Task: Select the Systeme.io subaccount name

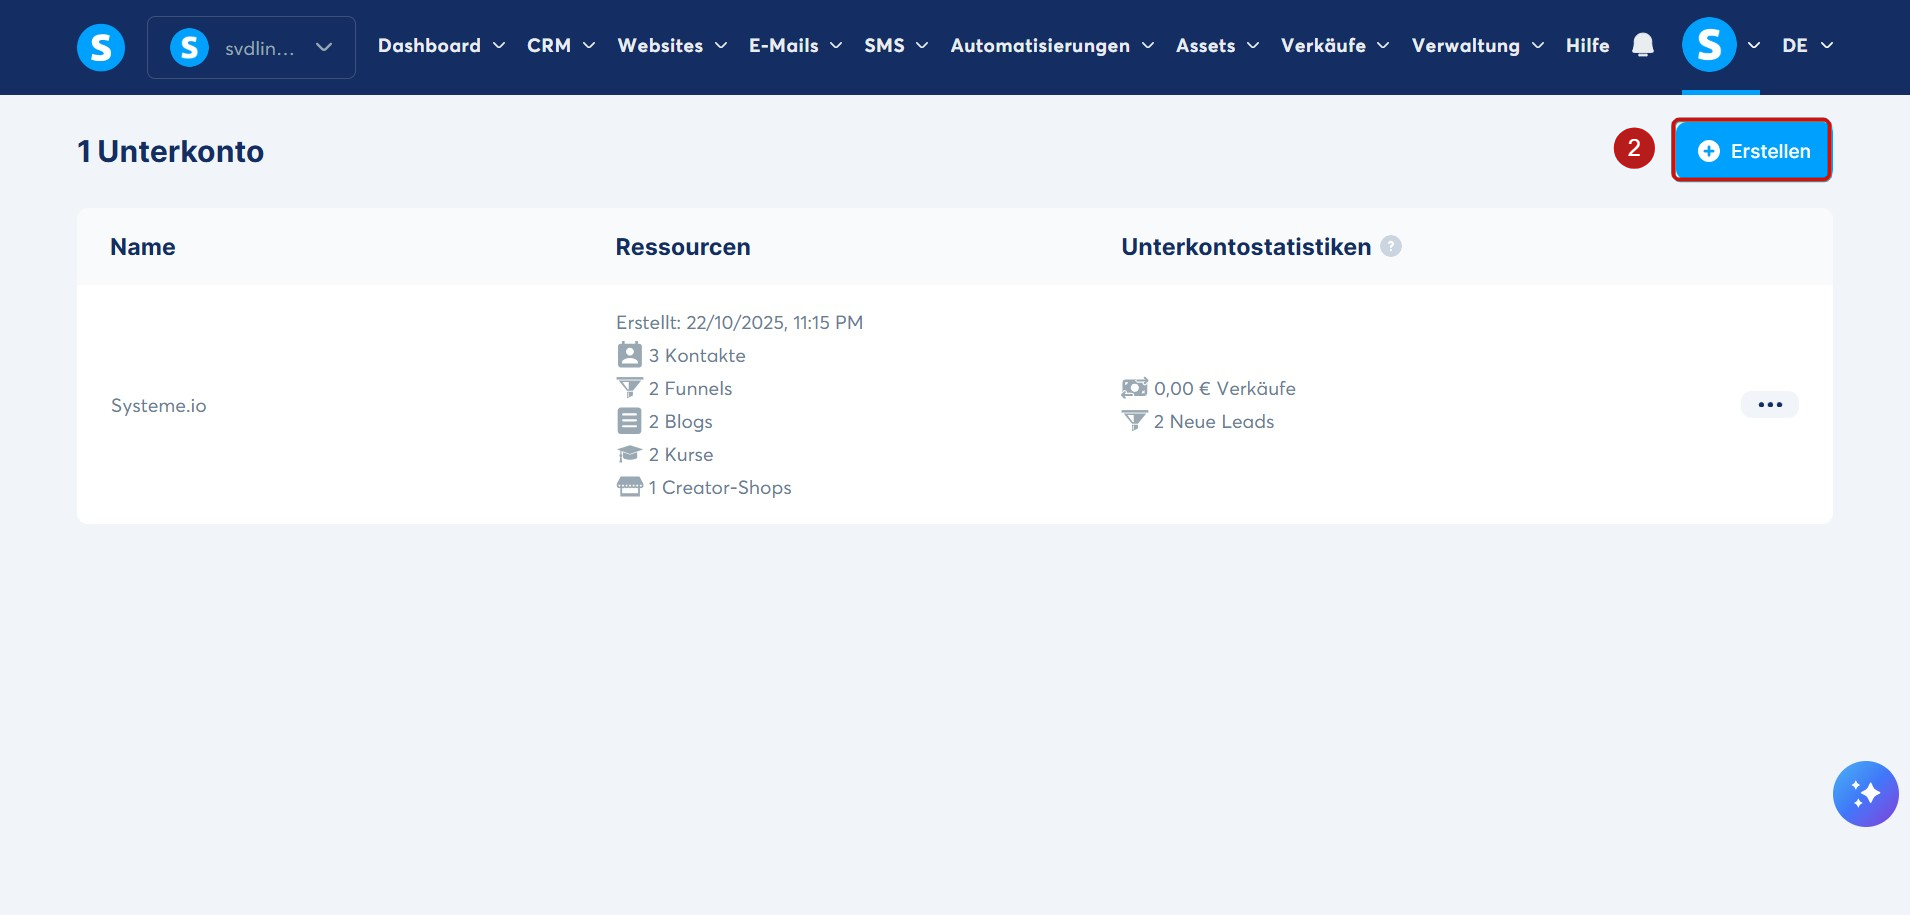Action: point(159,405)
